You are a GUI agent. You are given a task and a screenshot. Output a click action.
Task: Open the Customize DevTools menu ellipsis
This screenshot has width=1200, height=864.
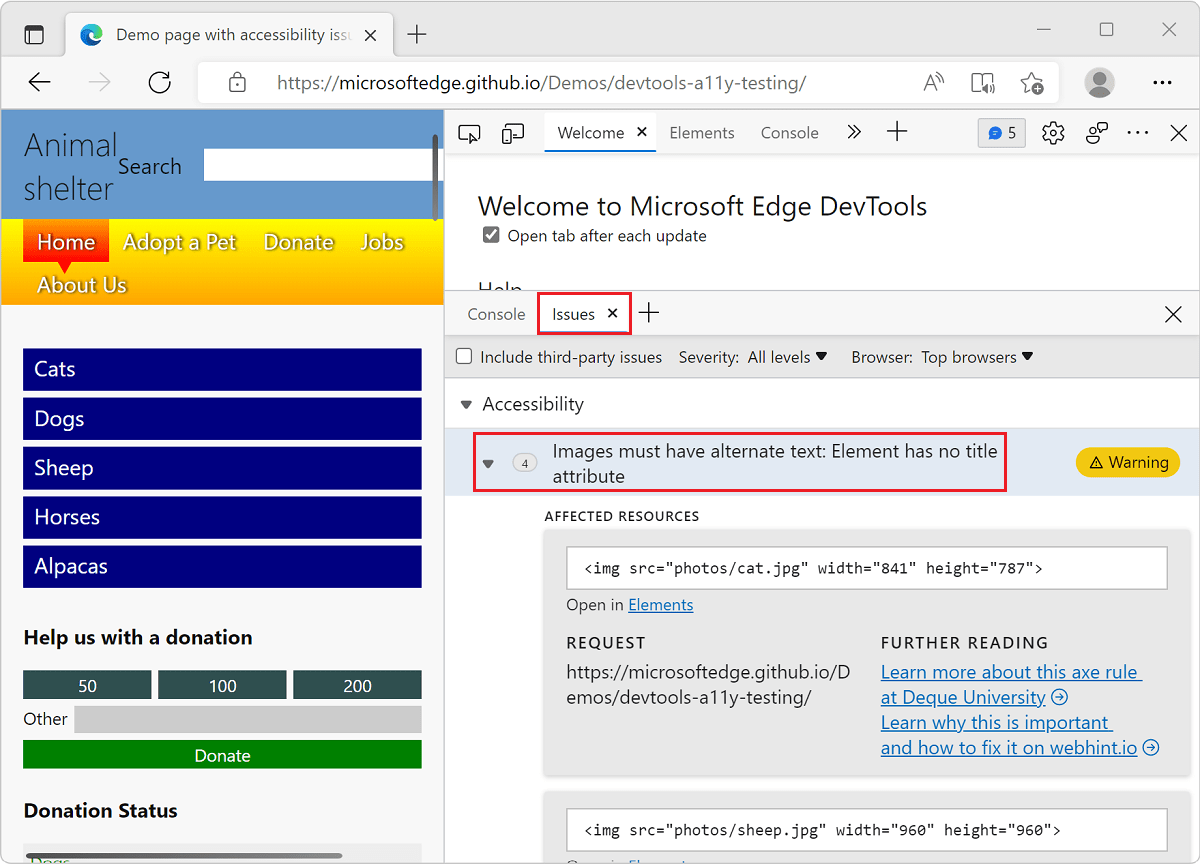[x=1138, y=132]
